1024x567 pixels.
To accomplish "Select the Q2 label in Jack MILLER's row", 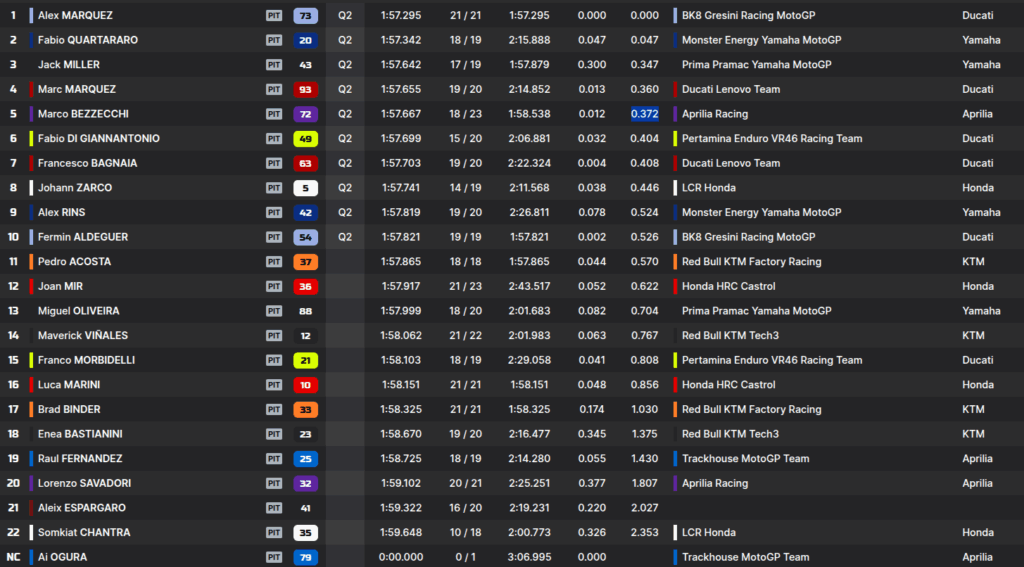I will point(345,65).
